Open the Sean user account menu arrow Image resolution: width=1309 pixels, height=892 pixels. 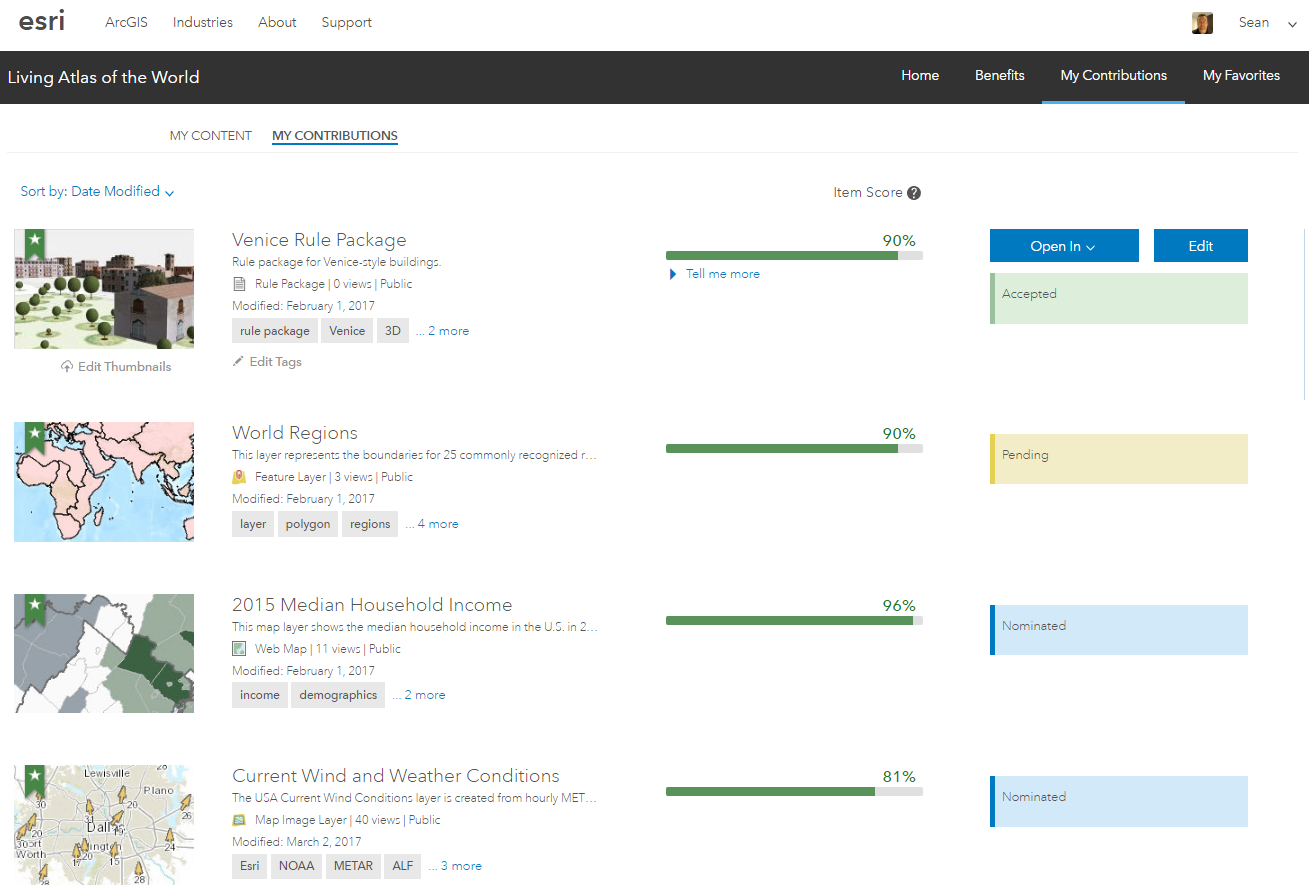tap(1292, 24)
